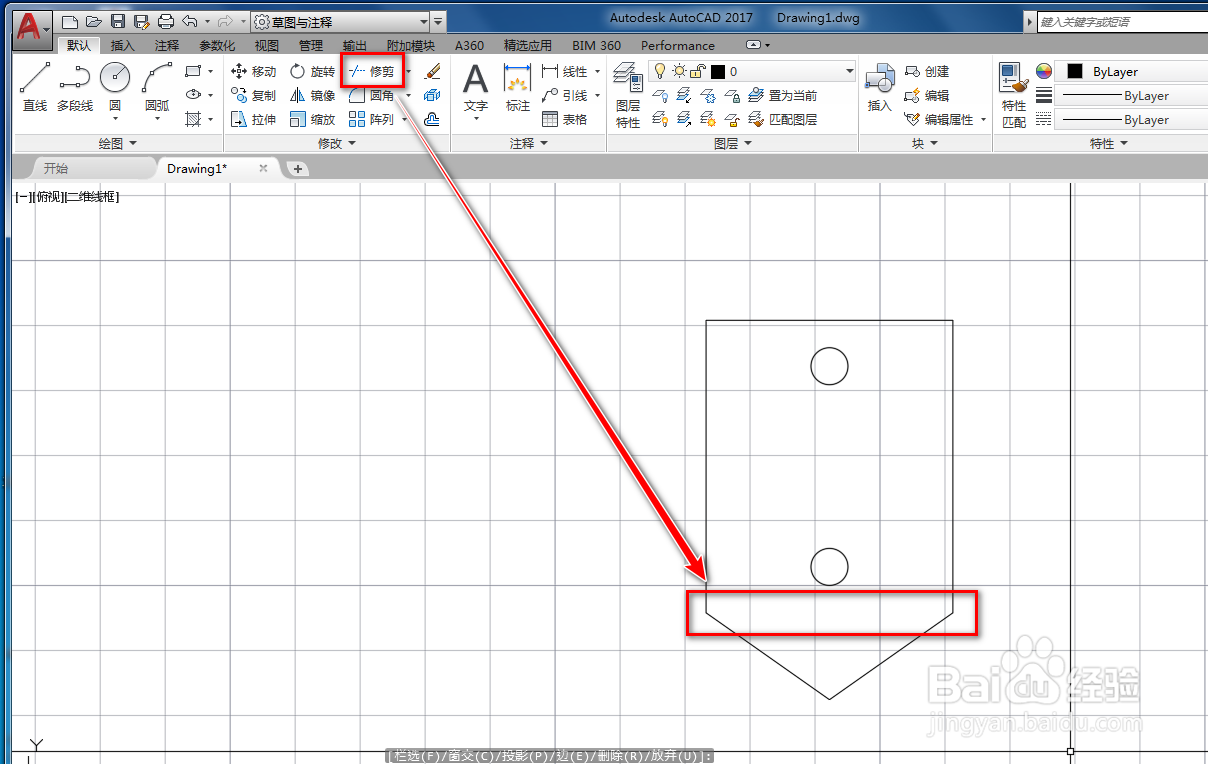Screen dimensions: 1208x764
Task: Open the workspace 草图与注释 dropdown
Action: pyautogui.click(x=339, y=21)
